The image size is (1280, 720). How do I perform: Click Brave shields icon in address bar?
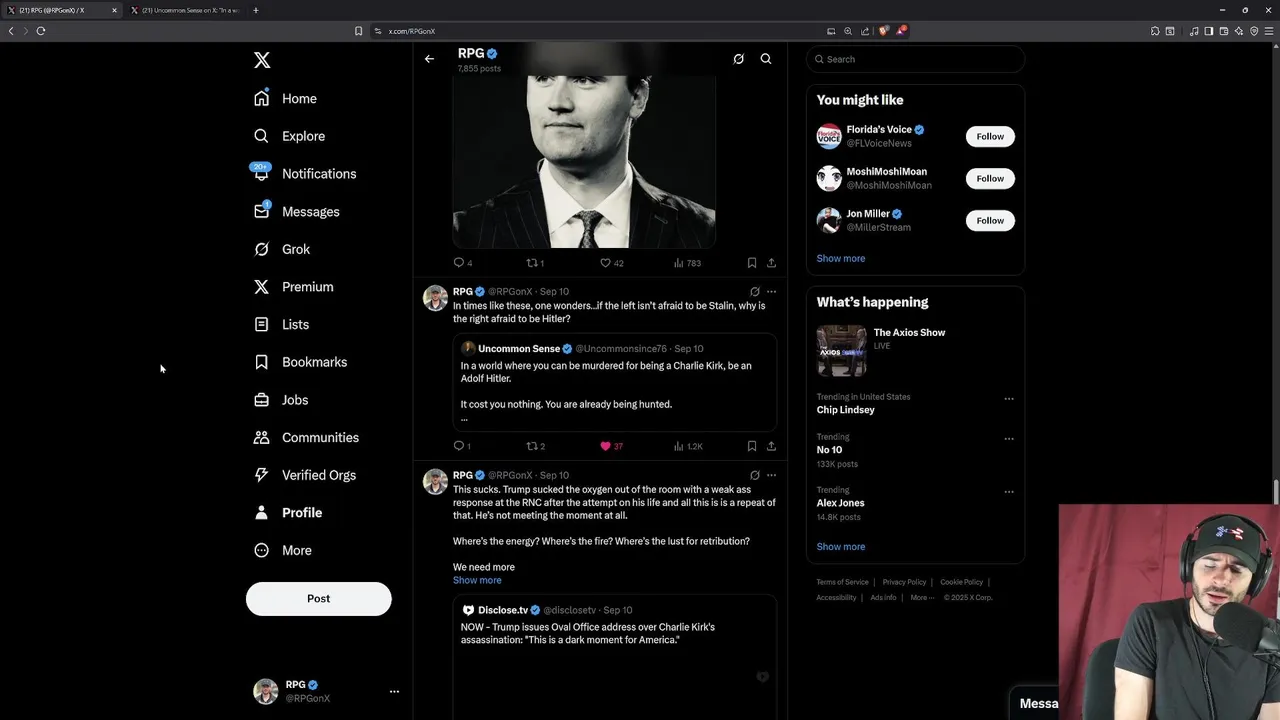coord(884,31)
